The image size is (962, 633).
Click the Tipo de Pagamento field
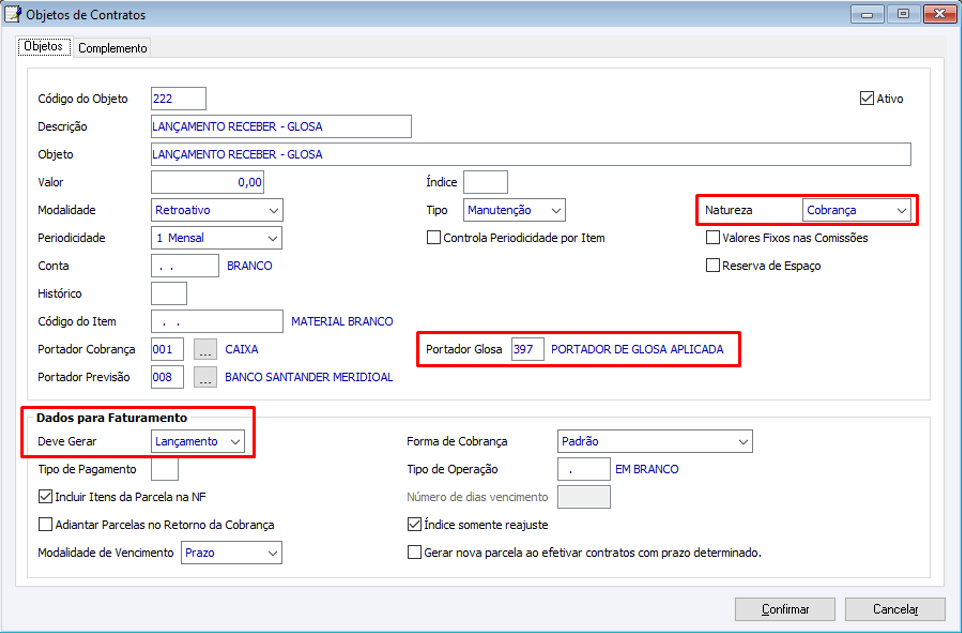(164, 469)
